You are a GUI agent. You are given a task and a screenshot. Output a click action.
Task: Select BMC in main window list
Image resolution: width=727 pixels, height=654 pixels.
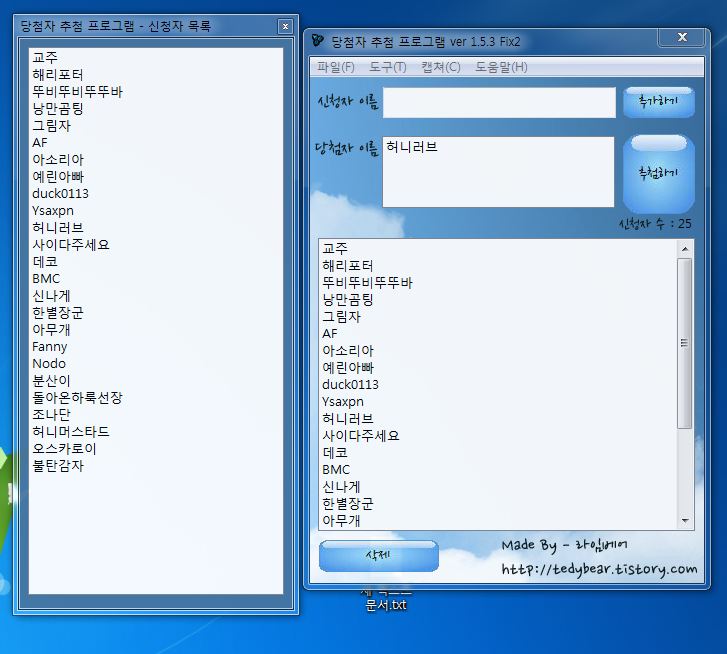pyautogui.click(x=336, y=470)
